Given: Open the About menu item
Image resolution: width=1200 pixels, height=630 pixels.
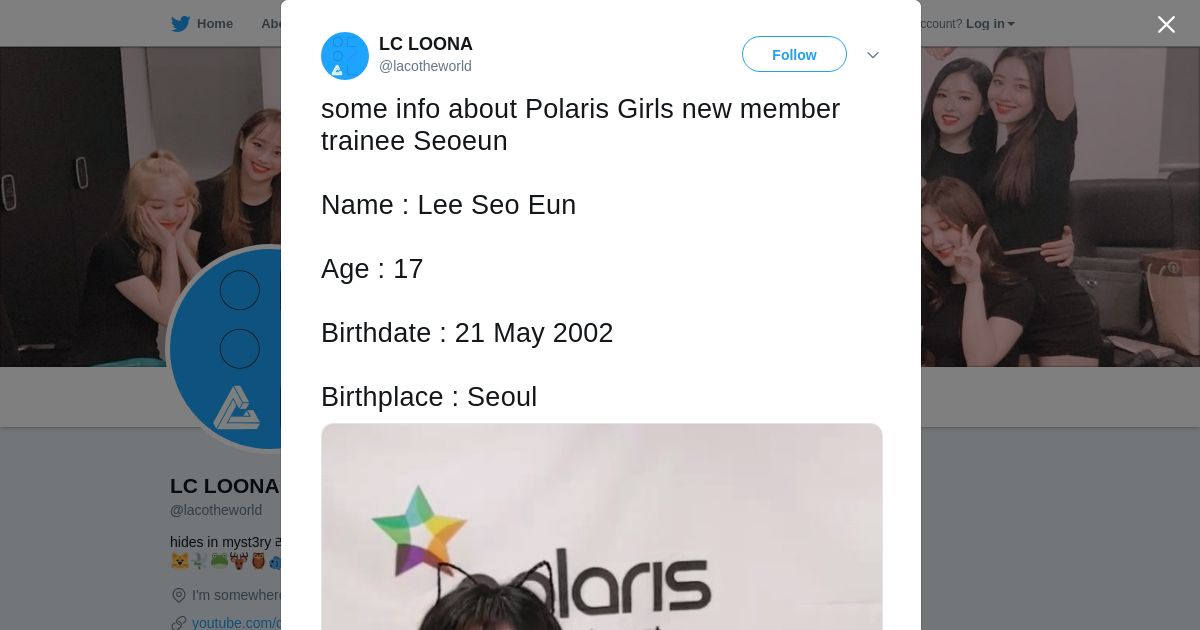Looking at the screenshot, I should pyautogui.click(x=271, y=24).
